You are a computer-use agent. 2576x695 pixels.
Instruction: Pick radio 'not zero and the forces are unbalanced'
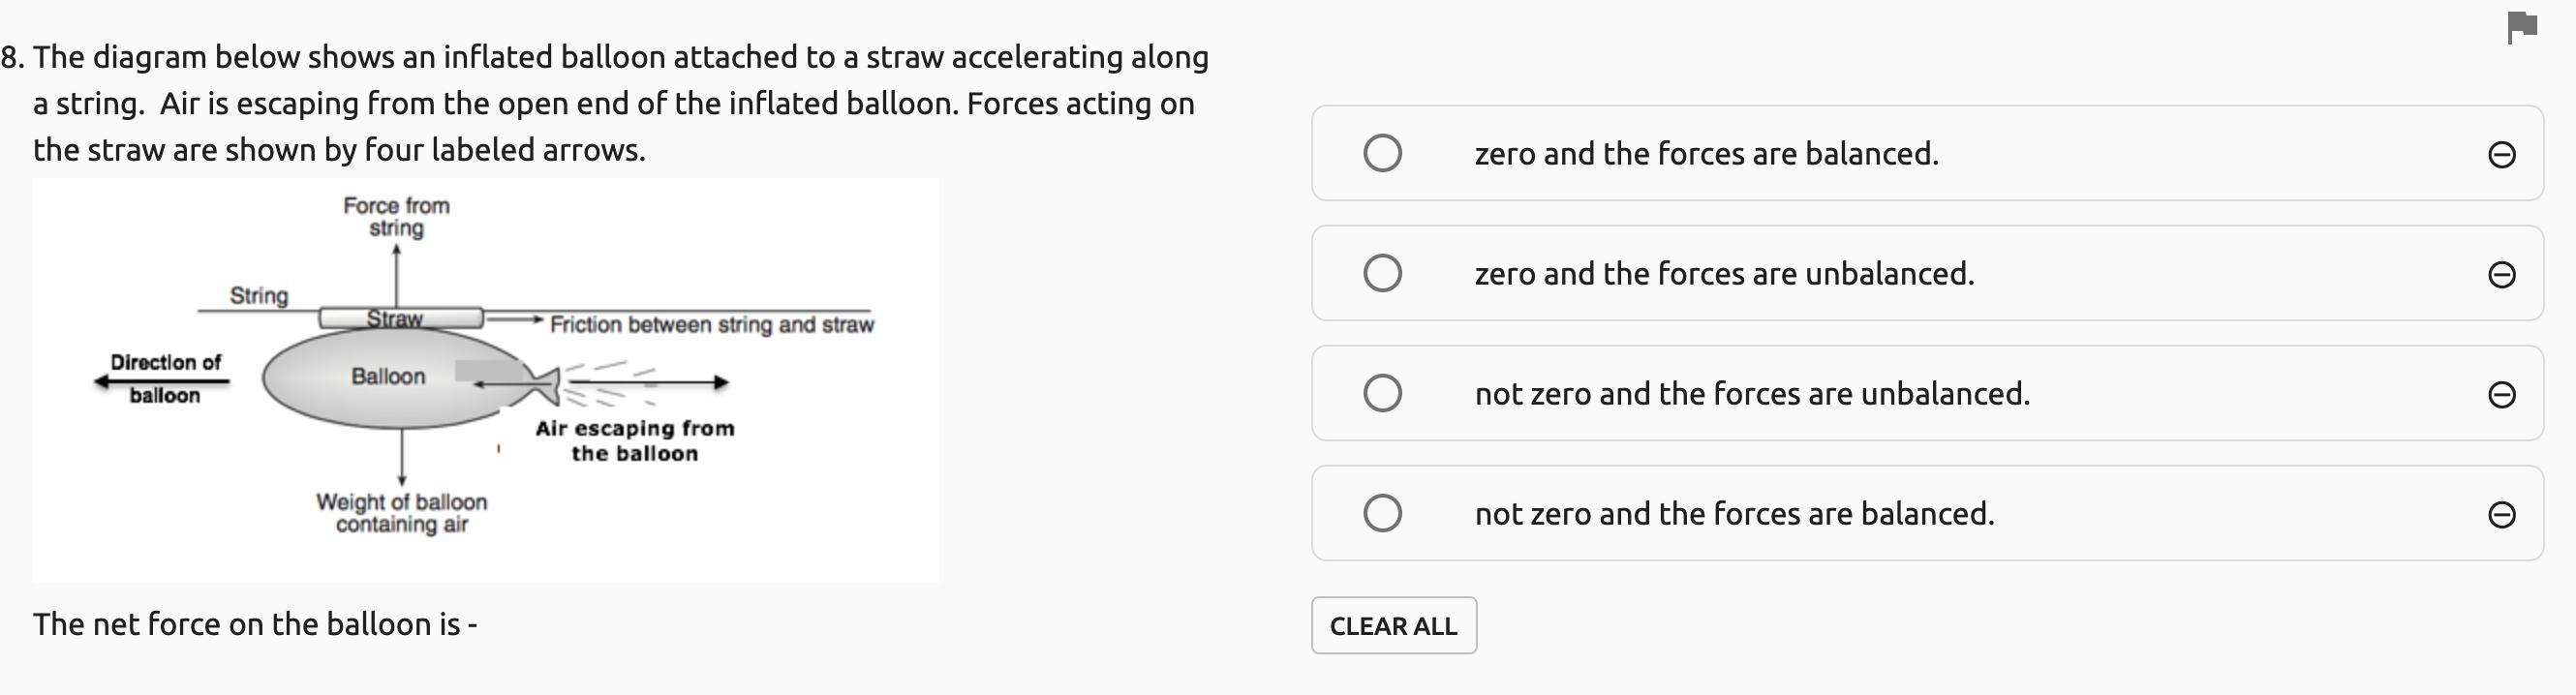1382,393
